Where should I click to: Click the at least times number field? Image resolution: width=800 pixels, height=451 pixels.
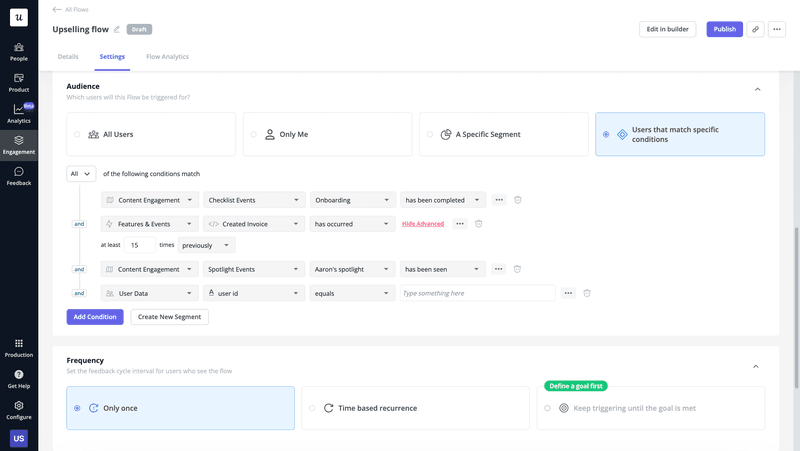point(139,245)
